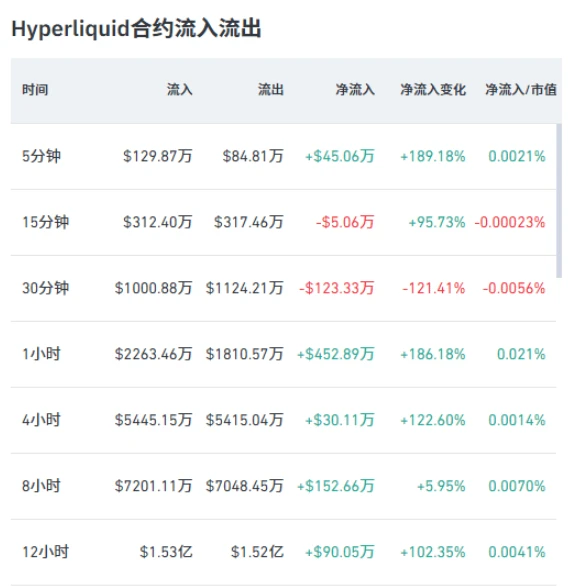Viewport: 571px width, 586px height.
Task: Click ratio value 0.0070%
Action: [517, 486]
